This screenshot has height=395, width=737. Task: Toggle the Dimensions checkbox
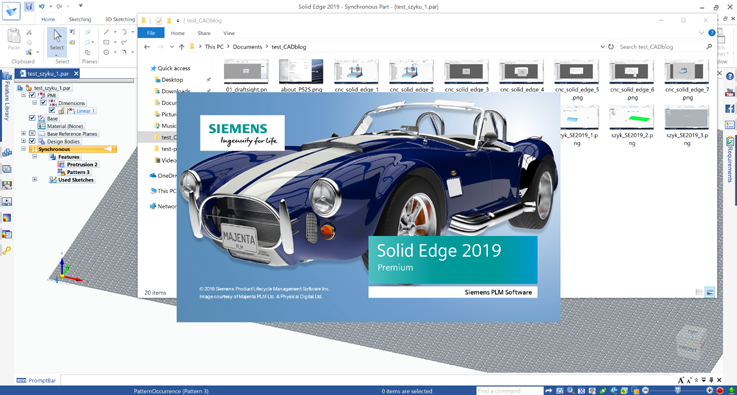coord(43,103)
